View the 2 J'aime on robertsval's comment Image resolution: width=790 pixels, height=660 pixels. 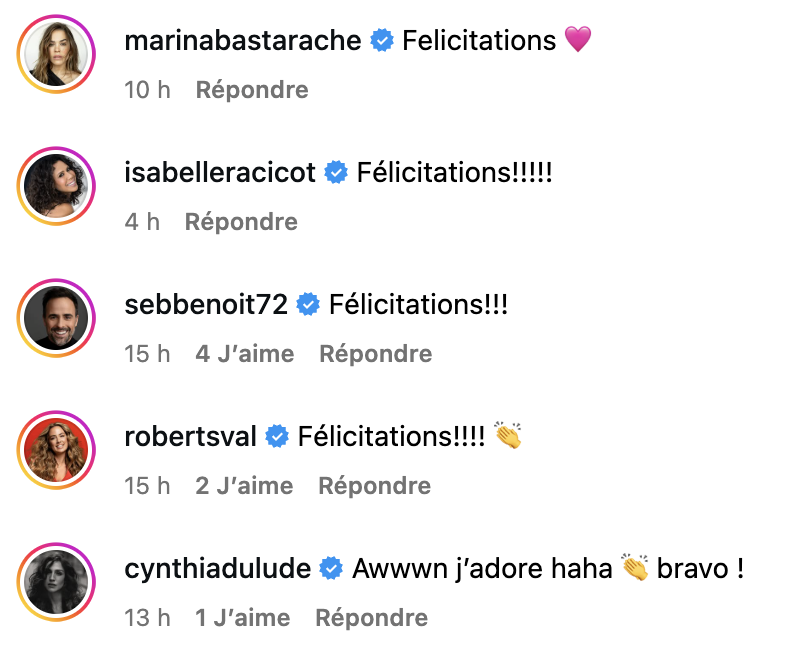pos(244,486)
